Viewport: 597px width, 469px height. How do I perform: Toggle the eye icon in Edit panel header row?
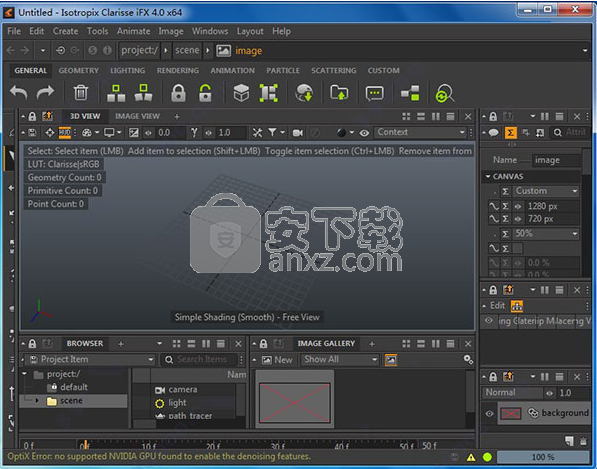[x=488, y=321]
